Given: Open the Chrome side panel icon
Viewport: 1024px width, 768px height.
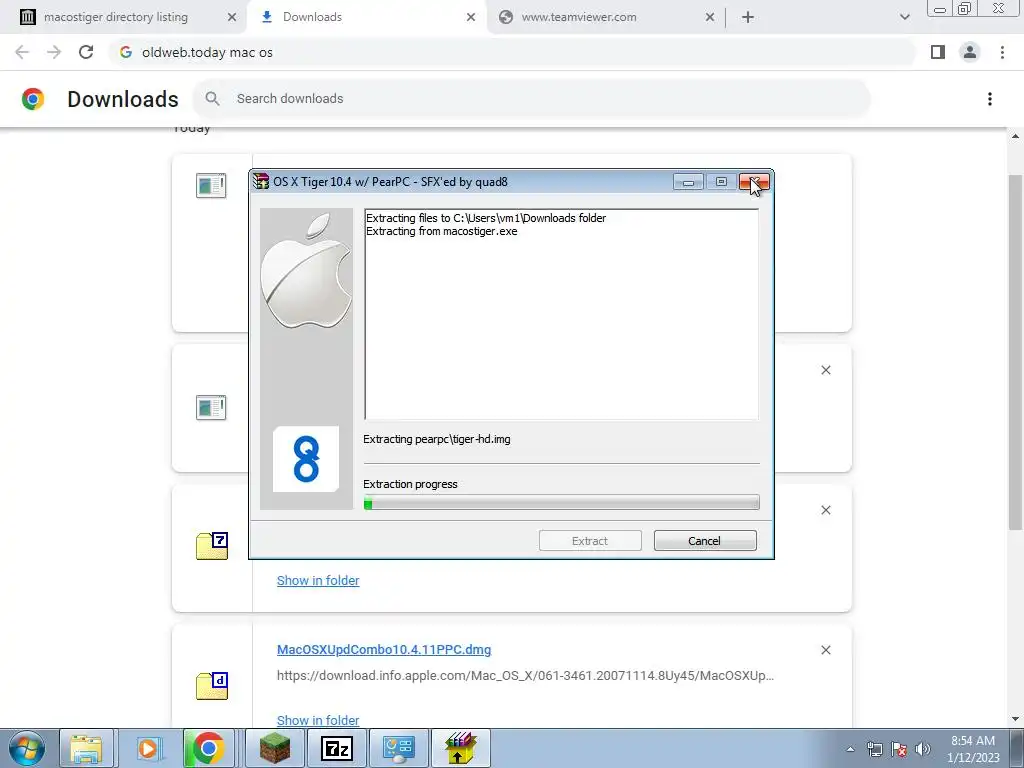Looking at the screenshot, I should tap(938, 52).
